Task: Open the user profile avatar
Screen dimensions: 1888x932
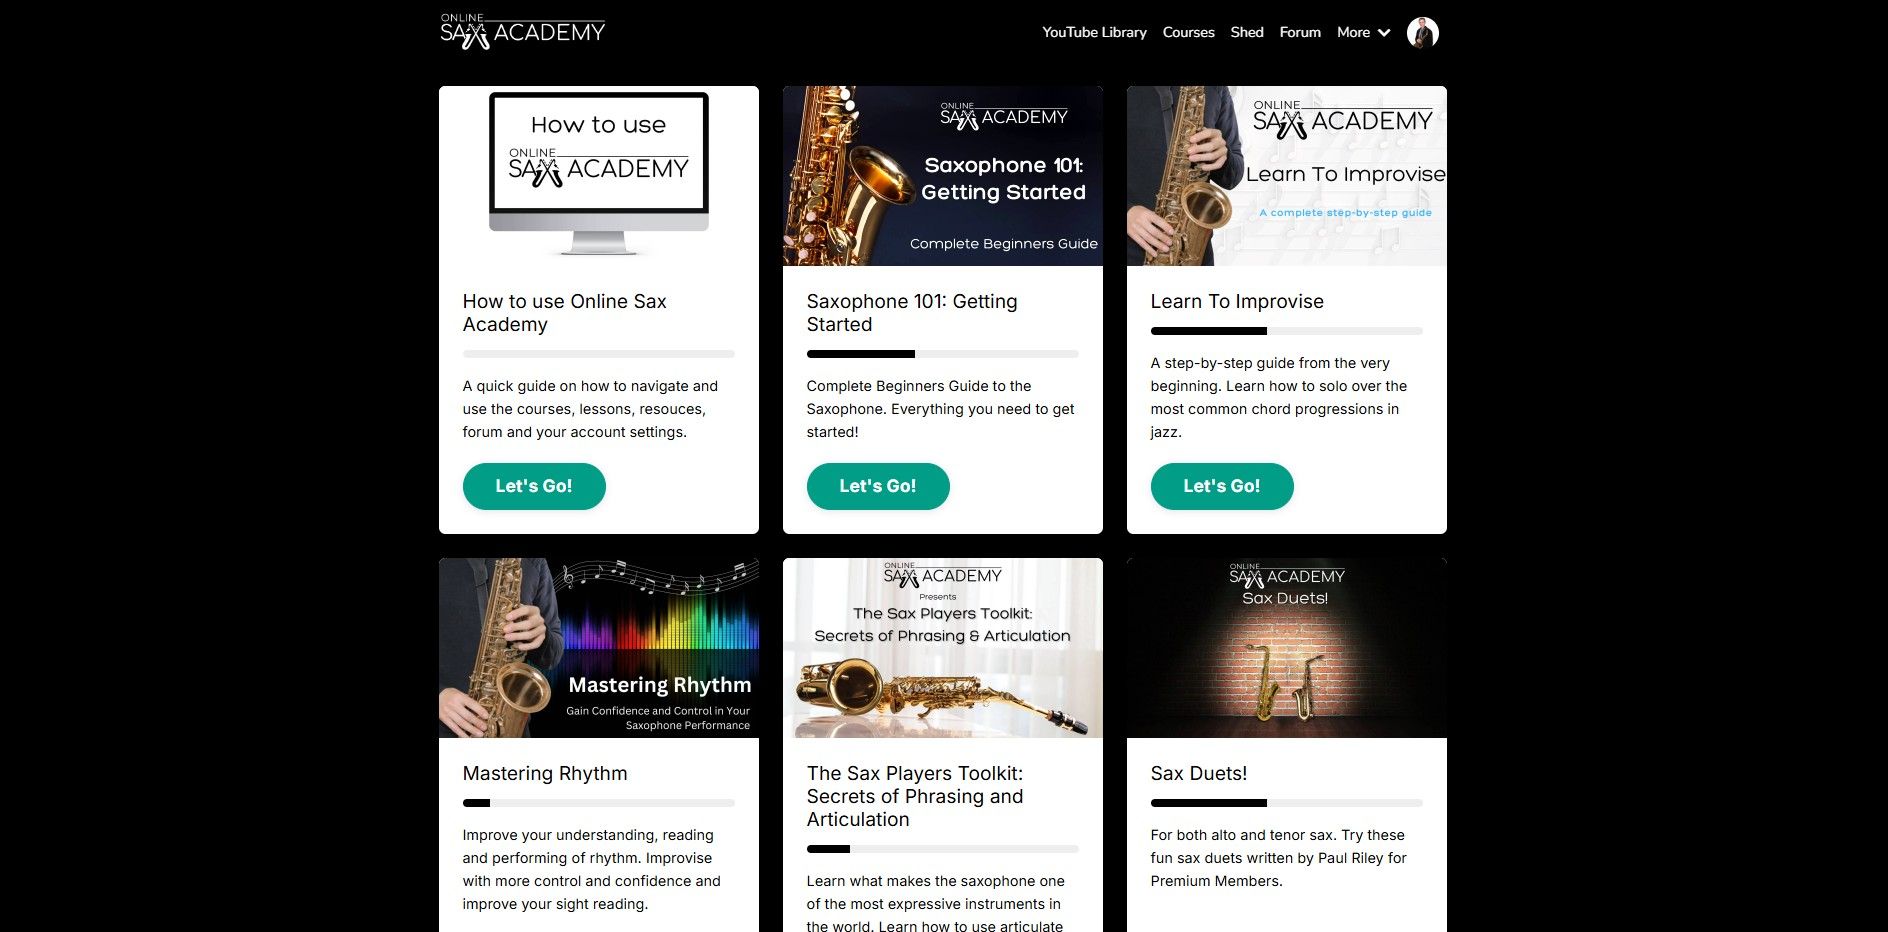Action: (x=1422, y=33)
